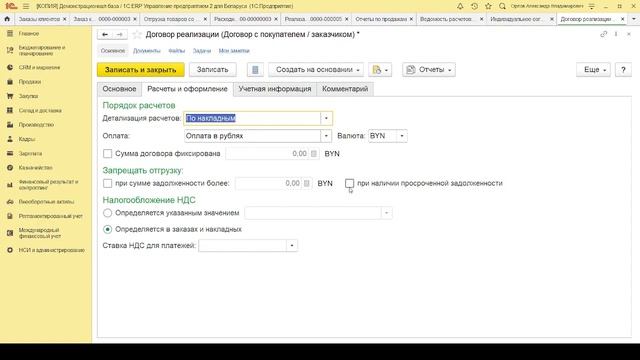
Task: Open the main menu hamburger icon
Action: click(x=26, y=6)
